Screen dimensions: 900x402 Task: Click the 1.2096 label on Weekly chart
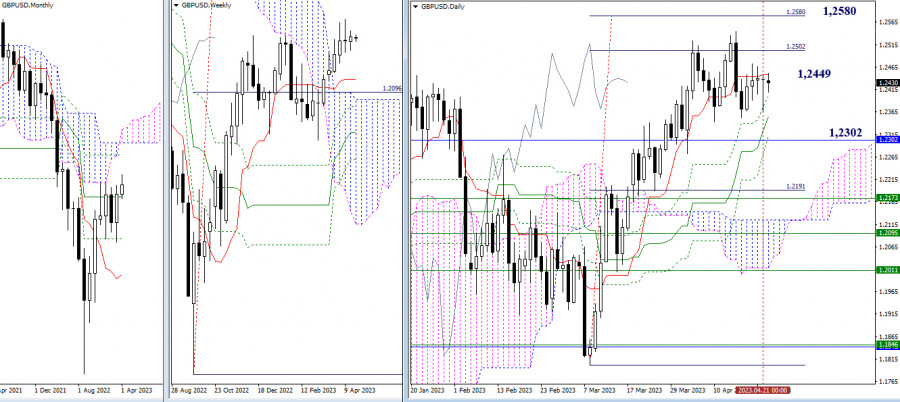(391, 89)
